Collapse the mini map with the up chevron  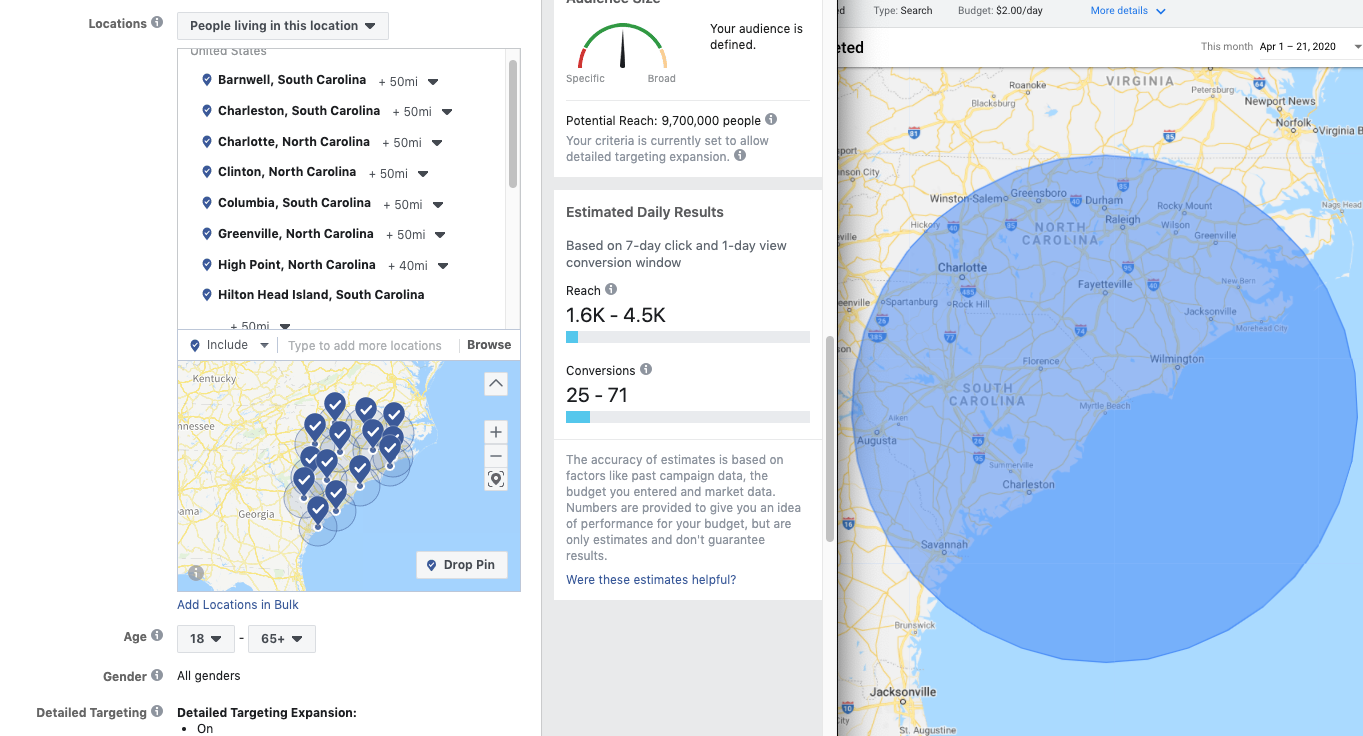point(496,383)
